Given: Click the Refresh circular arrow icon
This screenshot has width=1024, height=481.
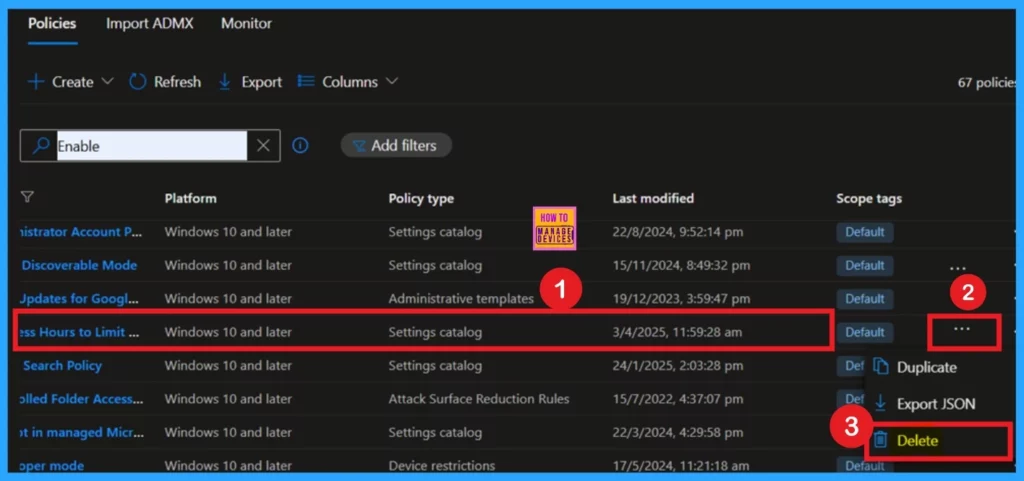Looking at the screenshot, I should [x=138, y=82].
